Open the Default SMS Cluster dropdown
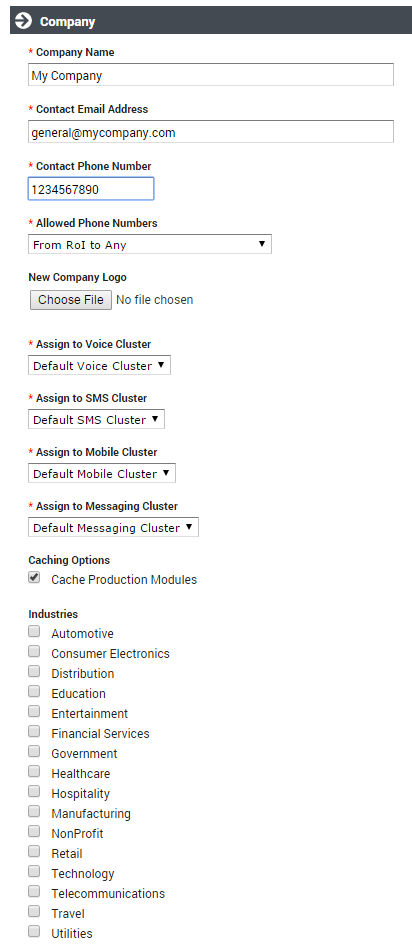This screenshot has width=412, height=950. pyautogui.click(x=96, y=419)
